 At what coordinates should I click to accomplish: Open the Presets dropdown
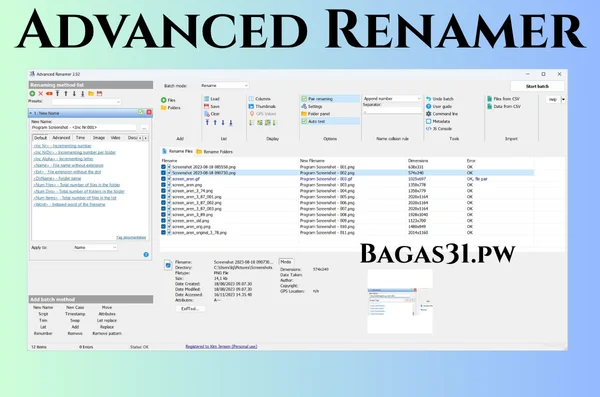click(86, 102)
